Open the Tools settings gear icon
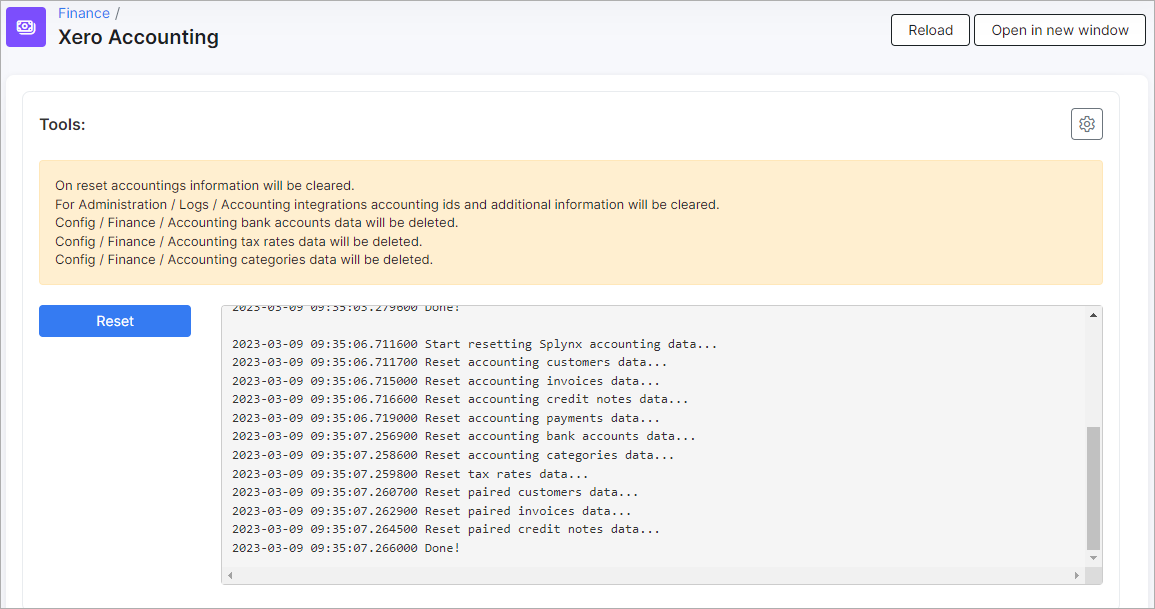Image resolution: width=1155 pixels, height=609 pixels. pos(1086,124)
